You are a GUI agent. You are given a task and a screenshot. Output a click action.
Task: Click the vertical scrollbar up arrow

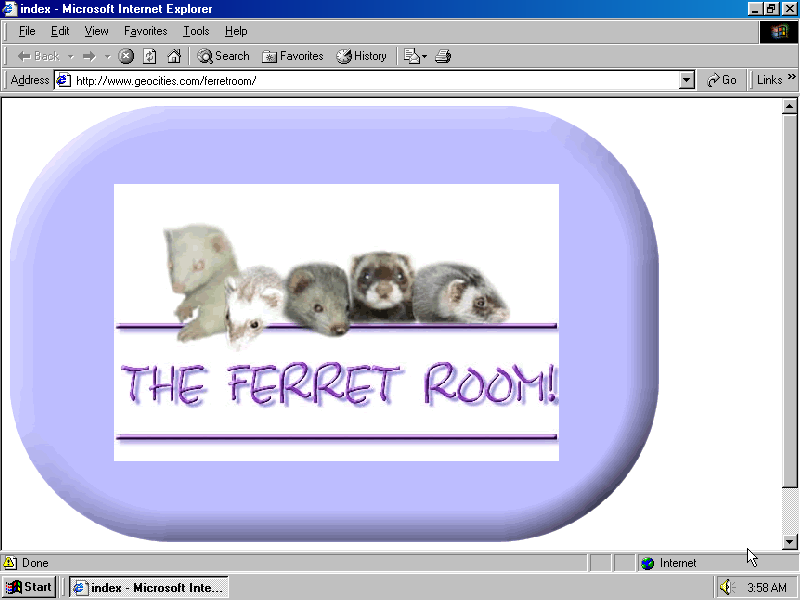(x=789, y=107)
